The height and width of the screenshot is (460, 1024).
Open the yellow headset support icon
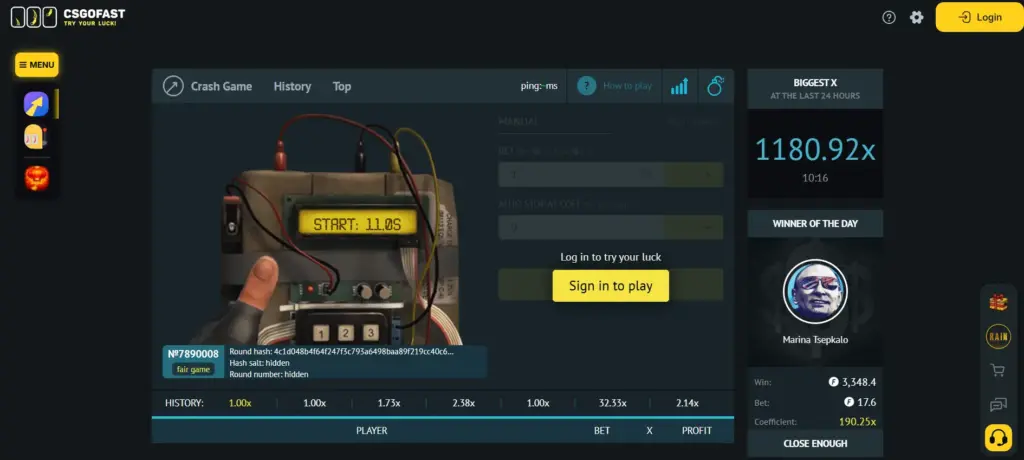[998, 438]
